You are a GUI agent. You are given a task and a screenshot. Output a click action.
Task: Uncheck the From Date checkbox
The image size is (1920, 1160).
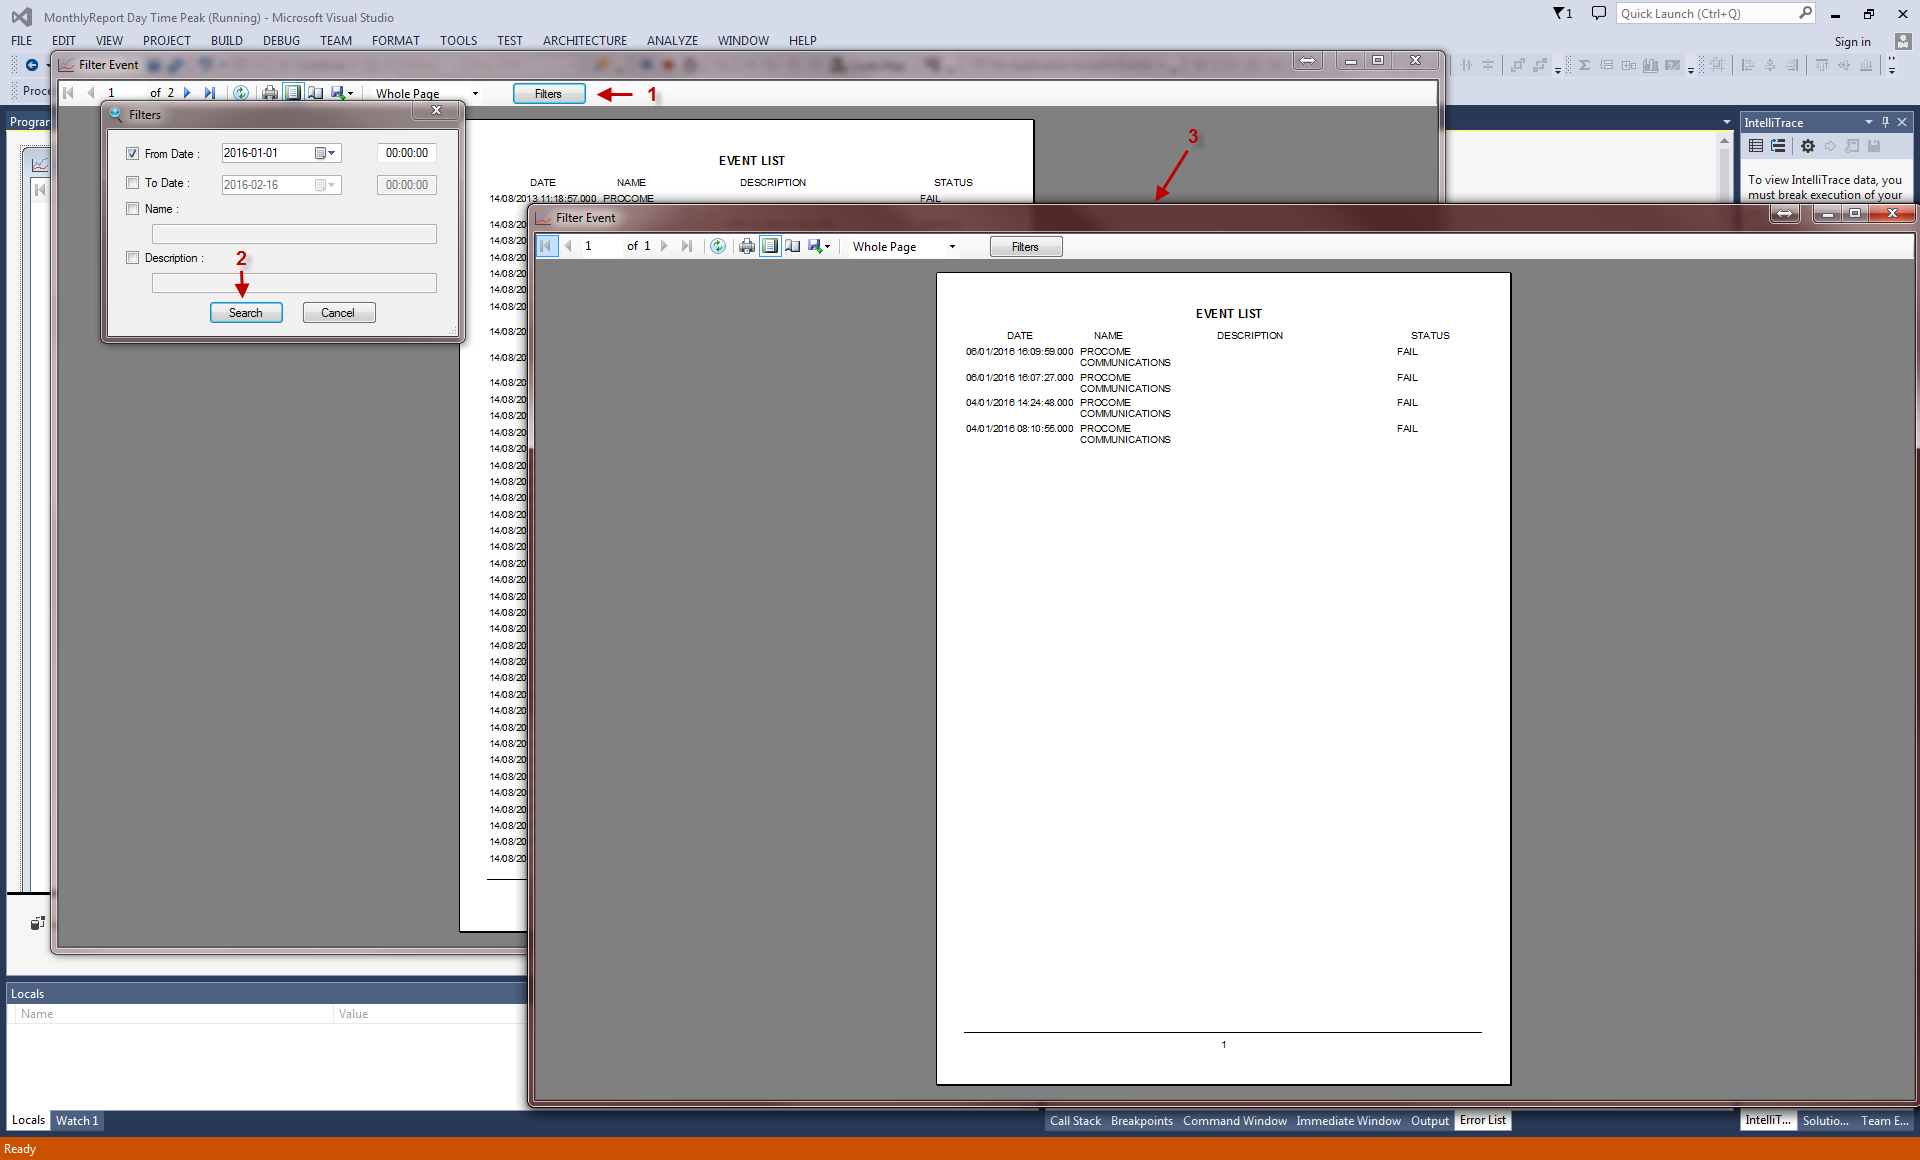tap(133, 154)
